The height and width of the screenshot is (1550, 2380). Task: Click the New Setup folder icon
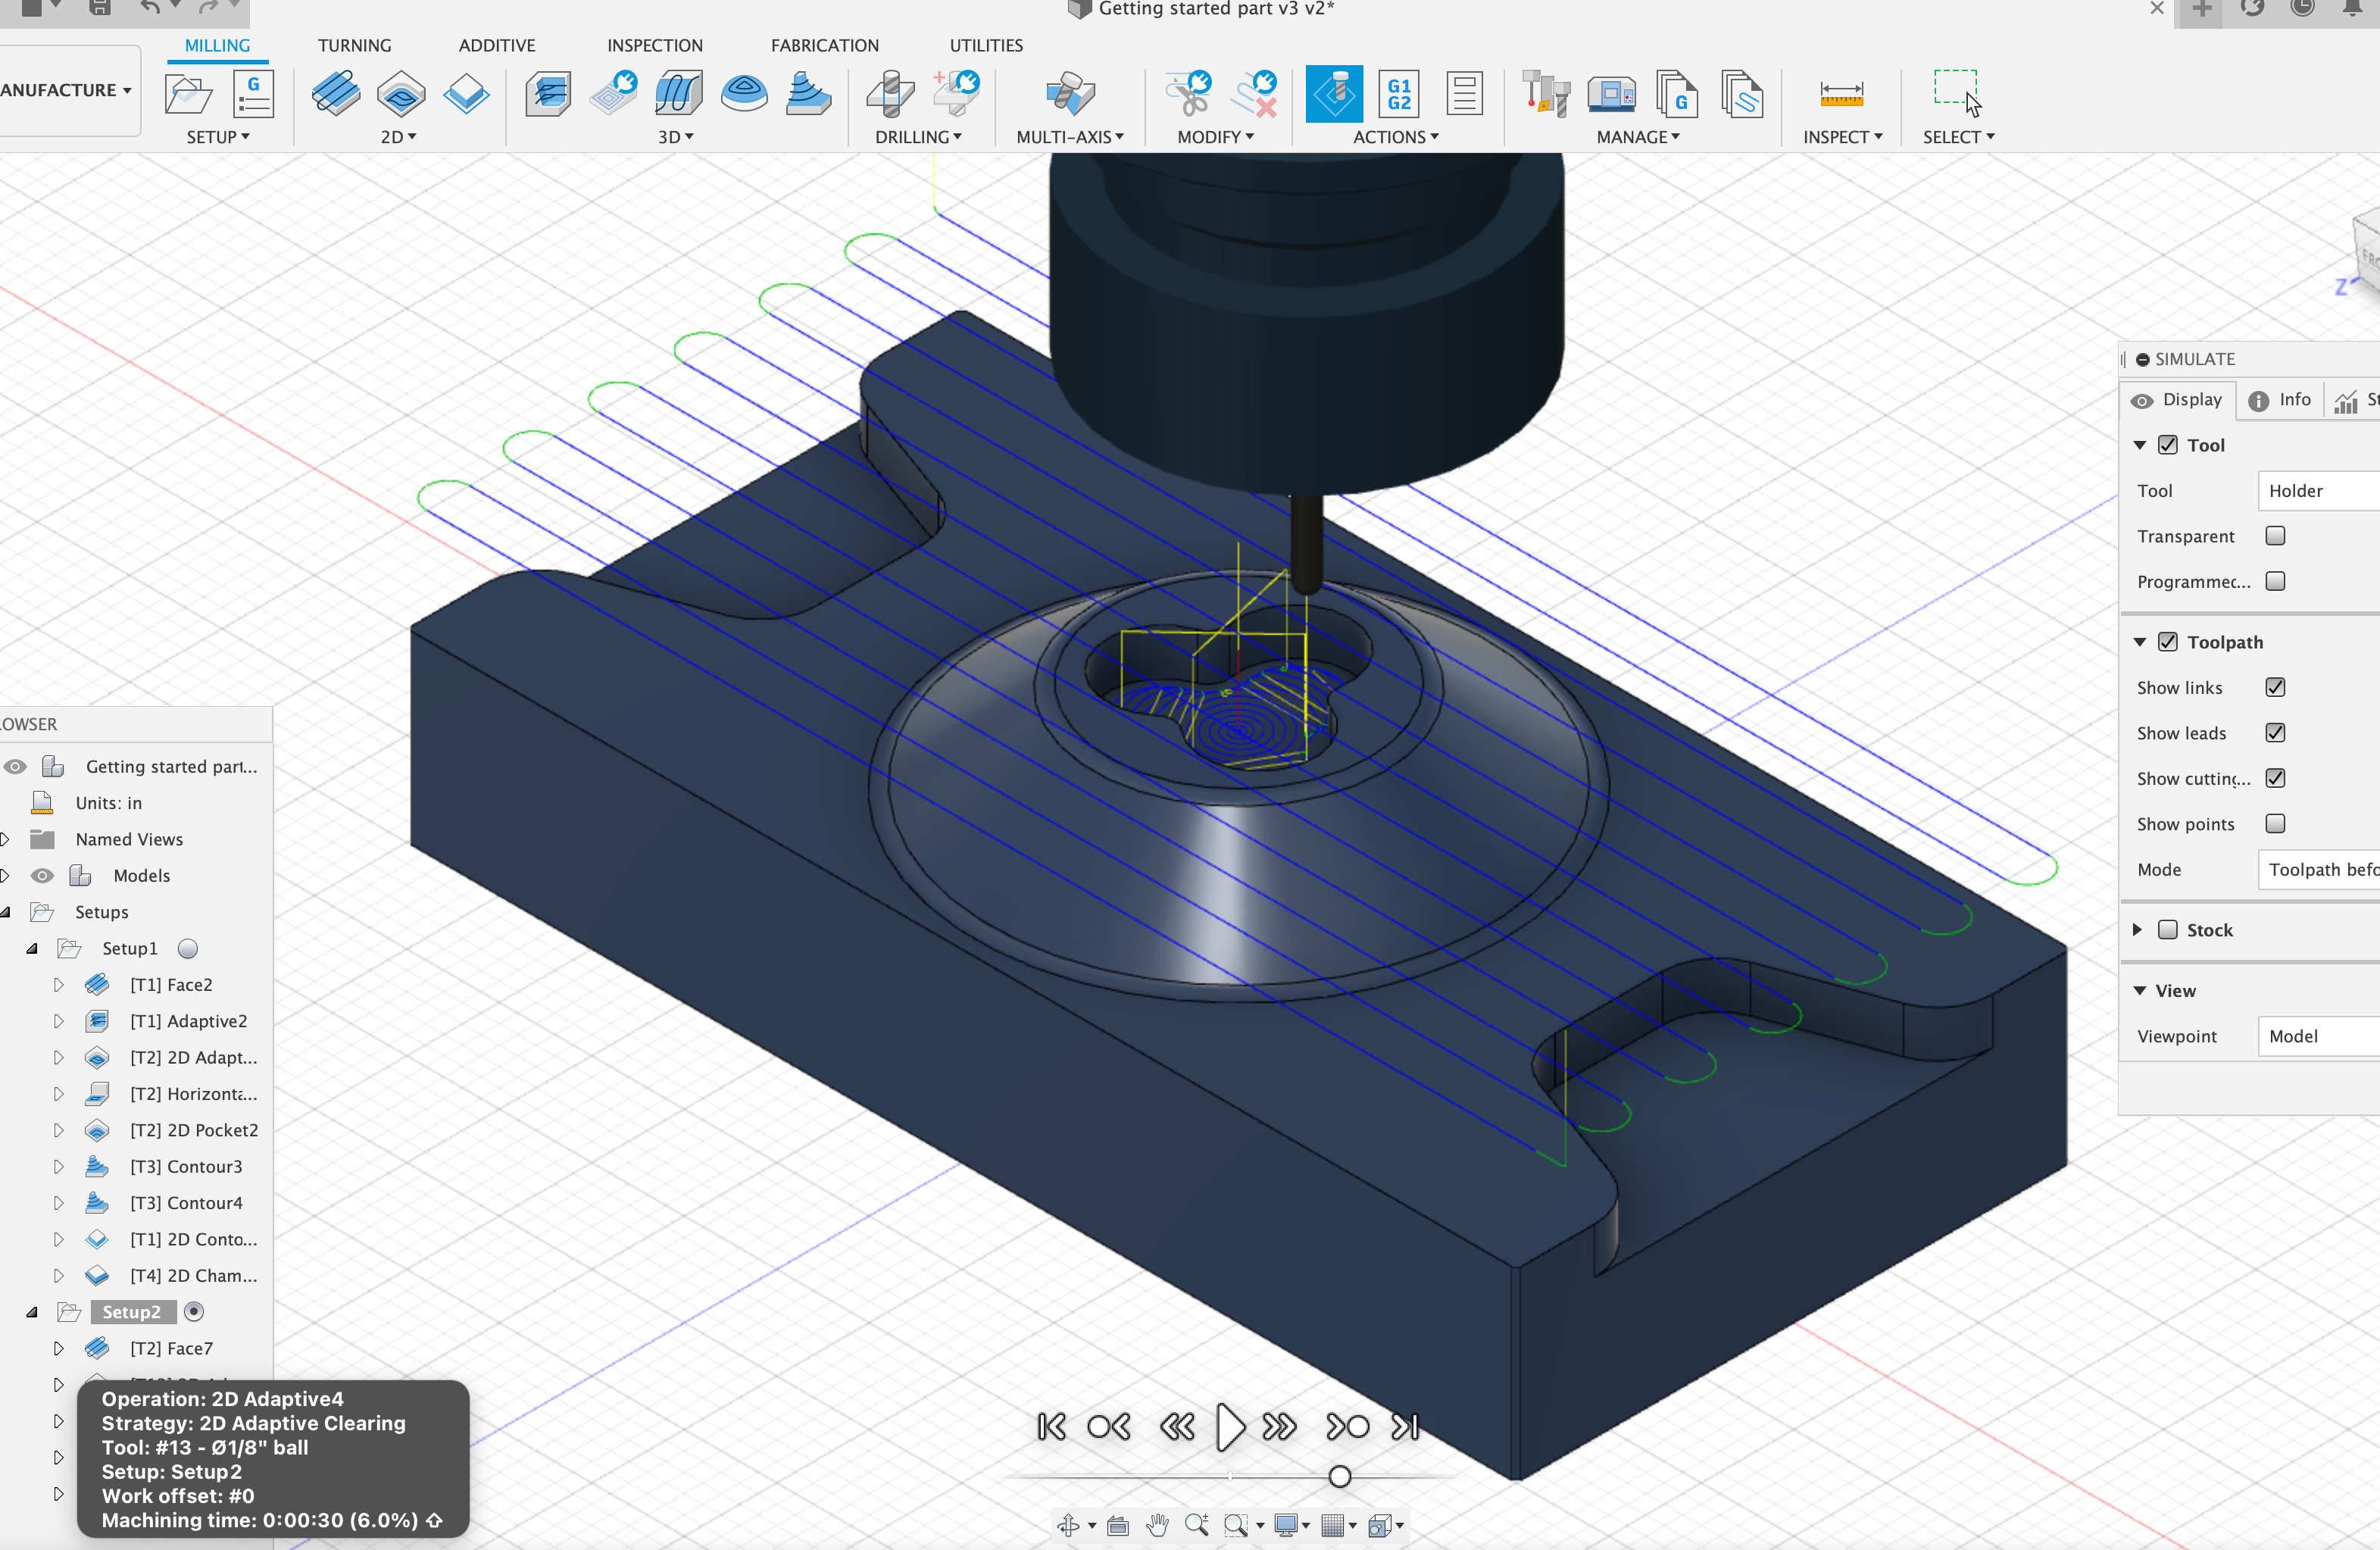tap(188, 95)
